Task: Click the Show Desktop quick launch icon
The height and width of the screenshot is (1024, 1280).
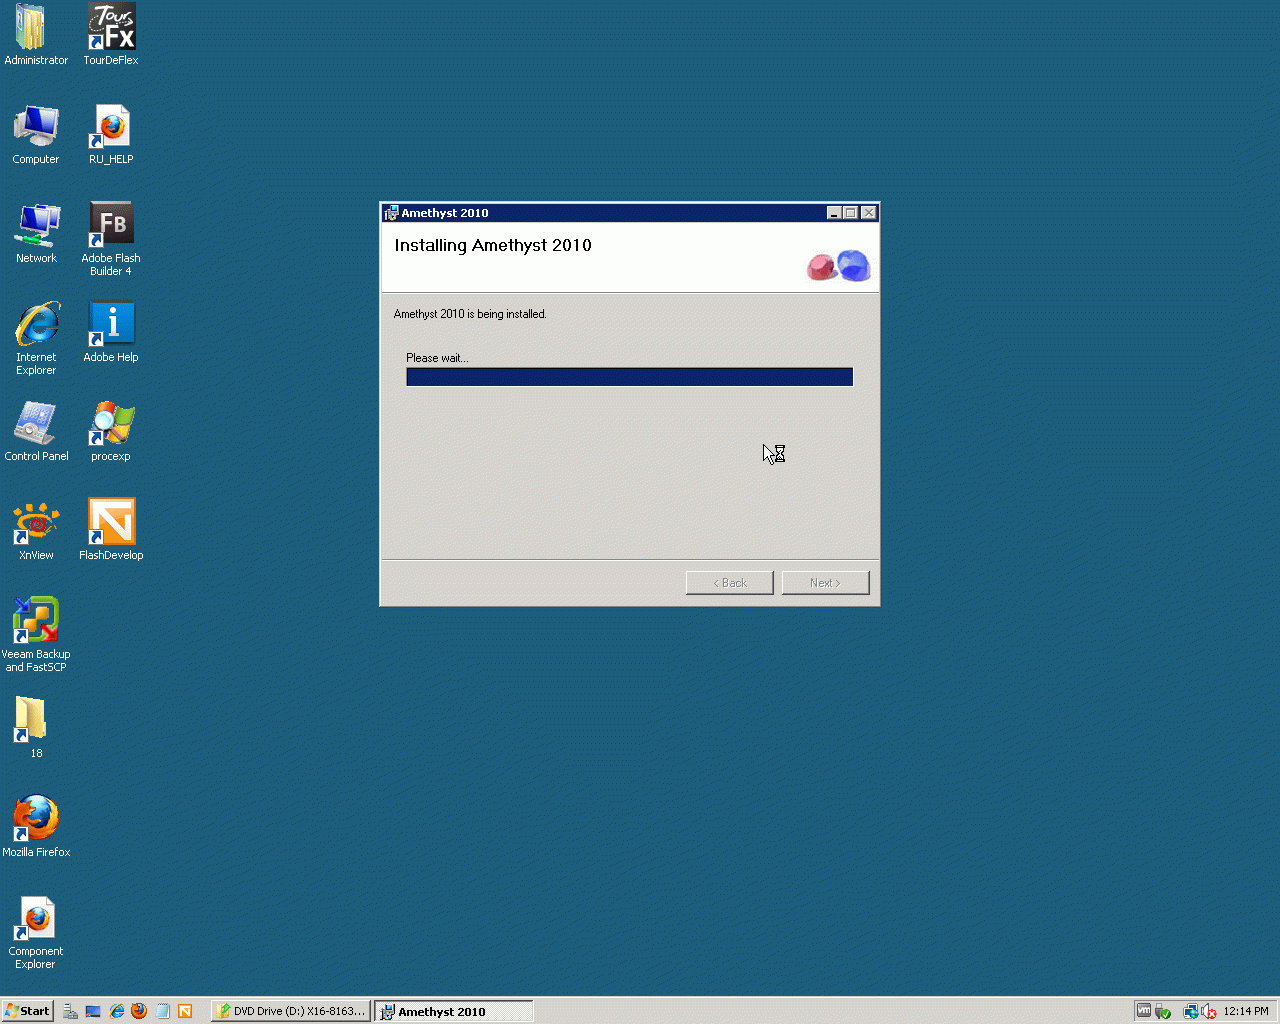Action: (x=93, y=1011)
